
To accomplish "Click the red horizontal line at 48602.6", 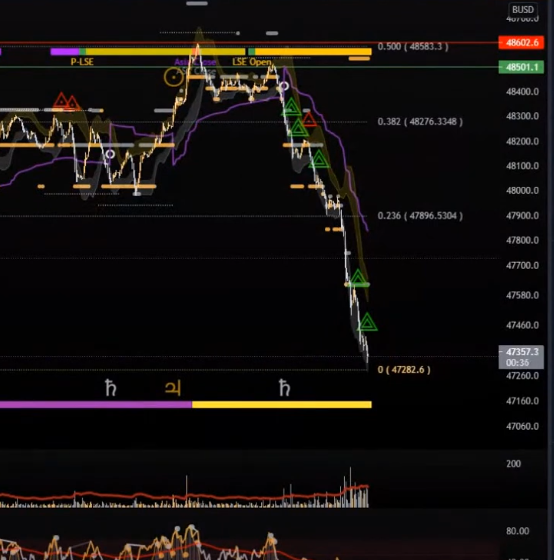I will [249, 43].
